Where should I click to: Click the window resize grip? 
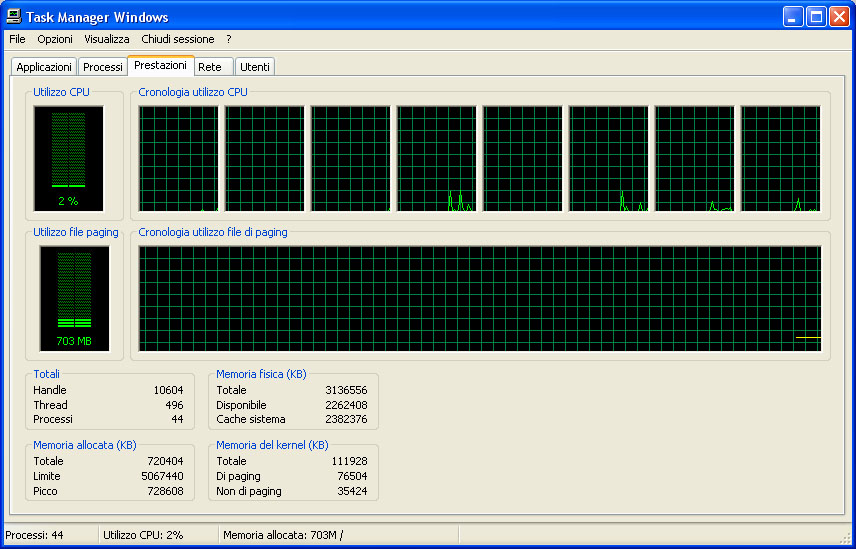845,538
